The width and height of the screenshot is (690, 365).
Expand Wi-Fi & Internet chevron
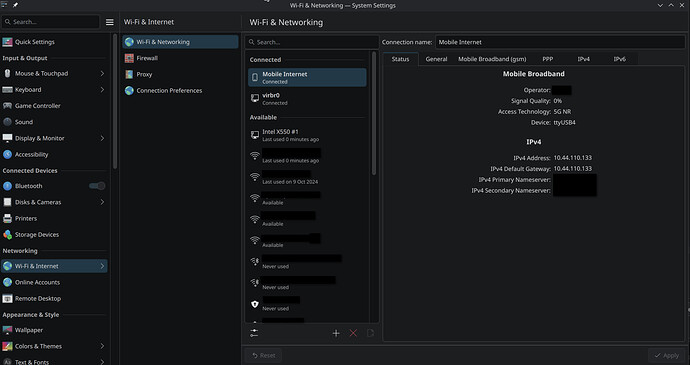[x=102, y=266]
